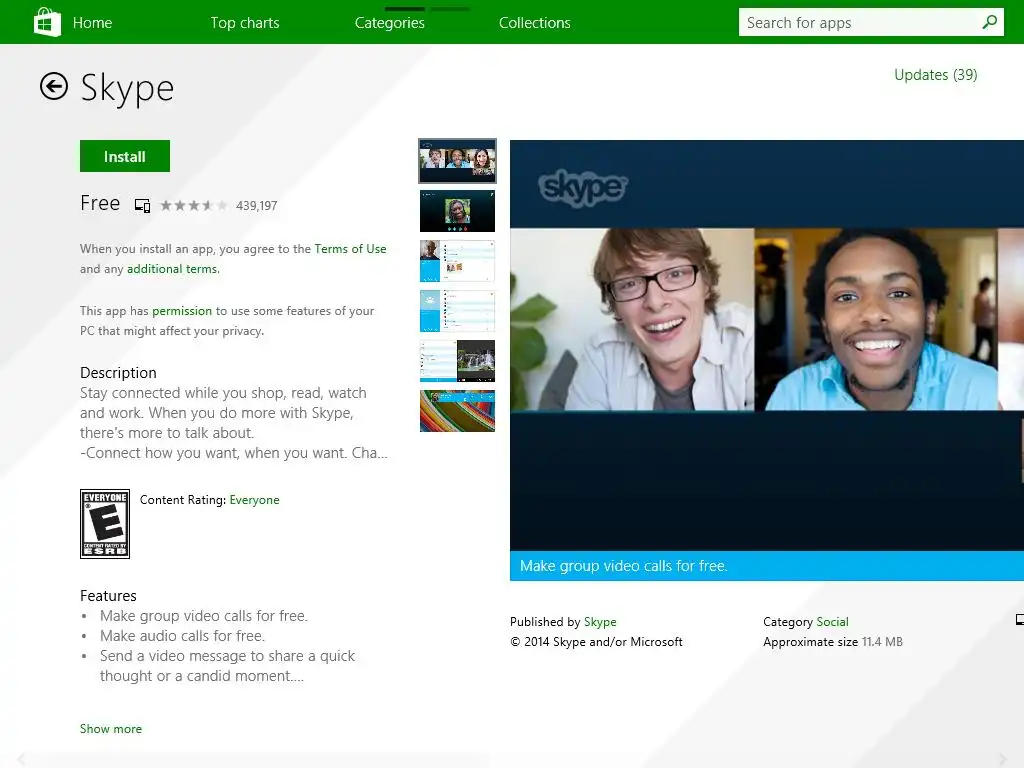The width and height of the screenshot is (1024, 768).
Task: Click Show more under Features
Action: [x=111, y=729]
